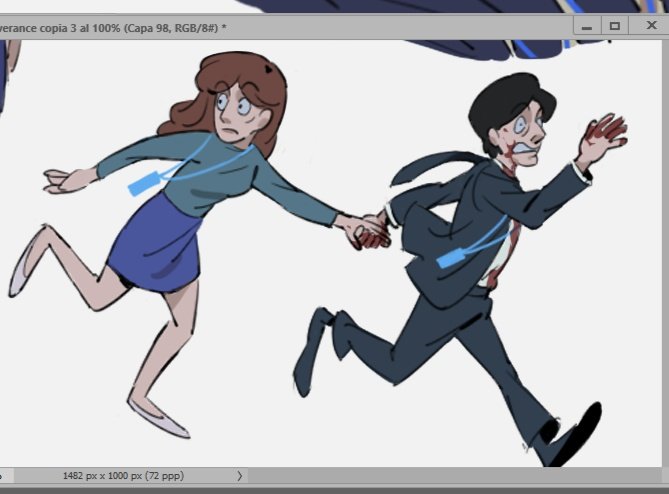Click the woman's blue ID badge on canvas
The width and height of the screenshot is (669, 494).
coord(145,184)
